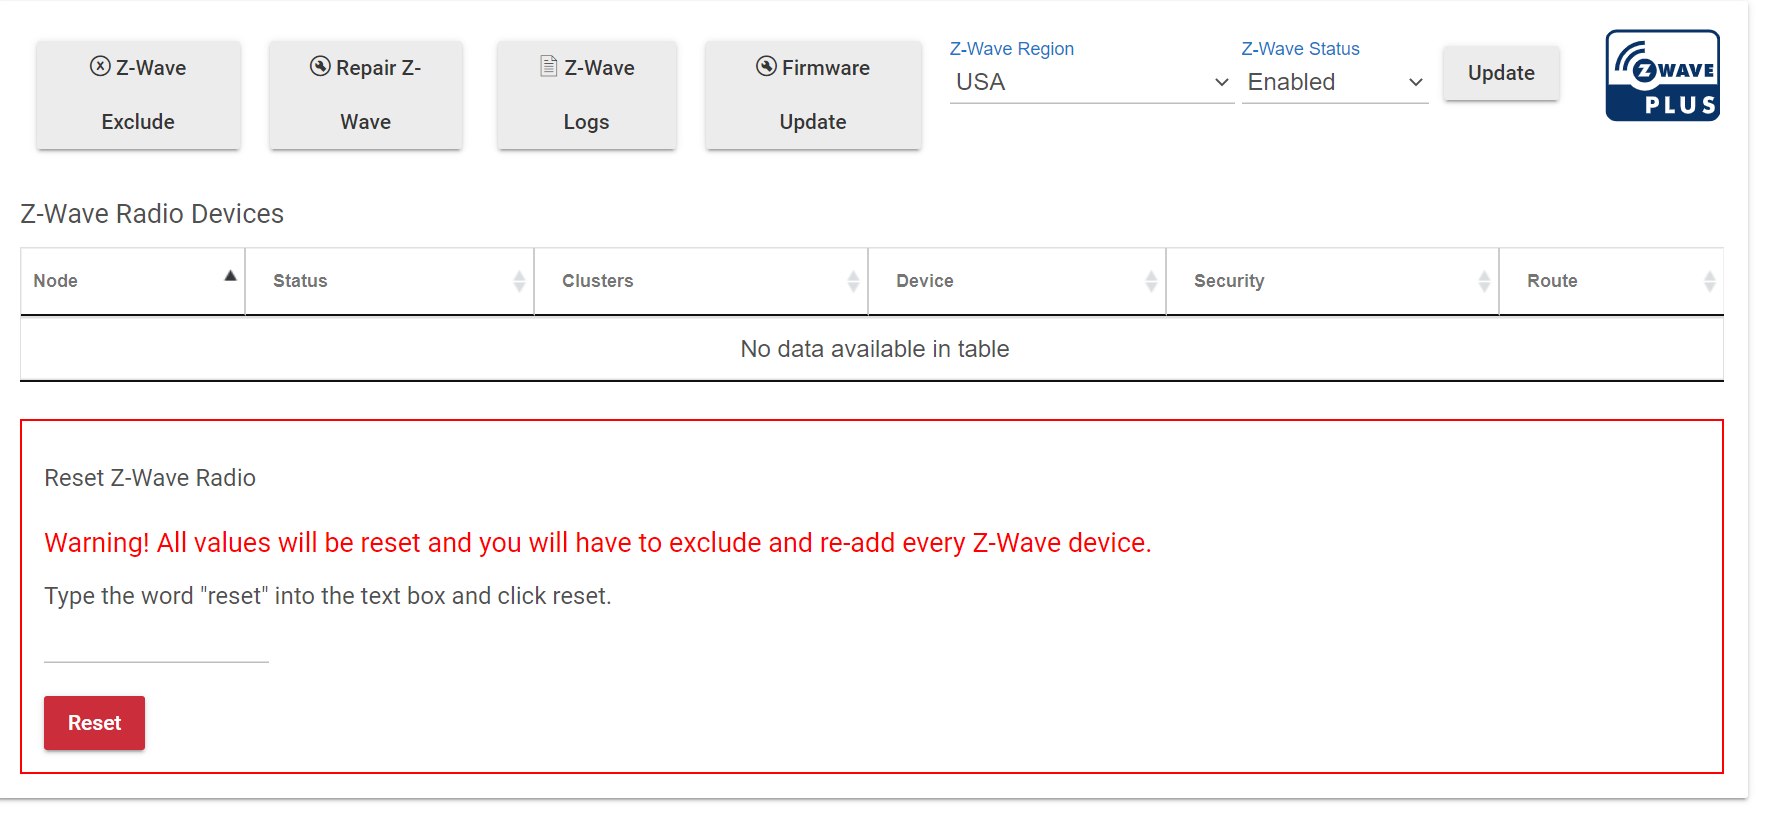Sort table by Node column
This screenshot has width=1772, height=816.
tap(133, 281)
